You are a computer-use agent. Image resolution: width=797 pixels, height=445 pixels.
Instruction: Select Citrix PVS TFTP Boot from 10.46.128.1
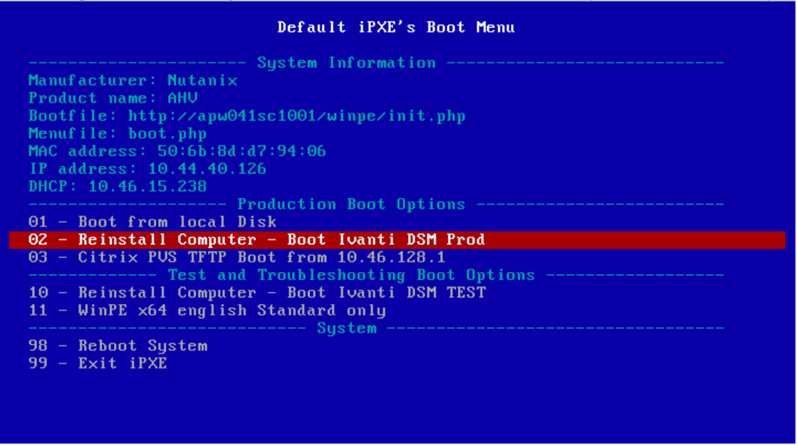coord(237,257)
